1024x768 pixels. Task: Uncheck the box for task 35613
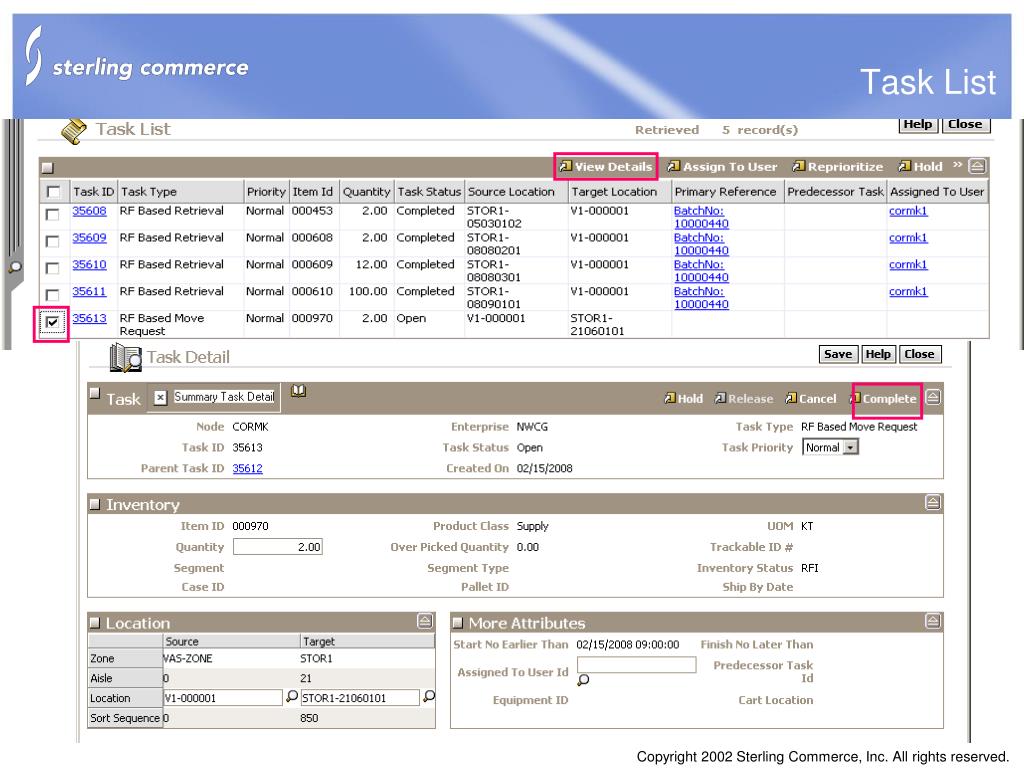(x=53, y=322)
